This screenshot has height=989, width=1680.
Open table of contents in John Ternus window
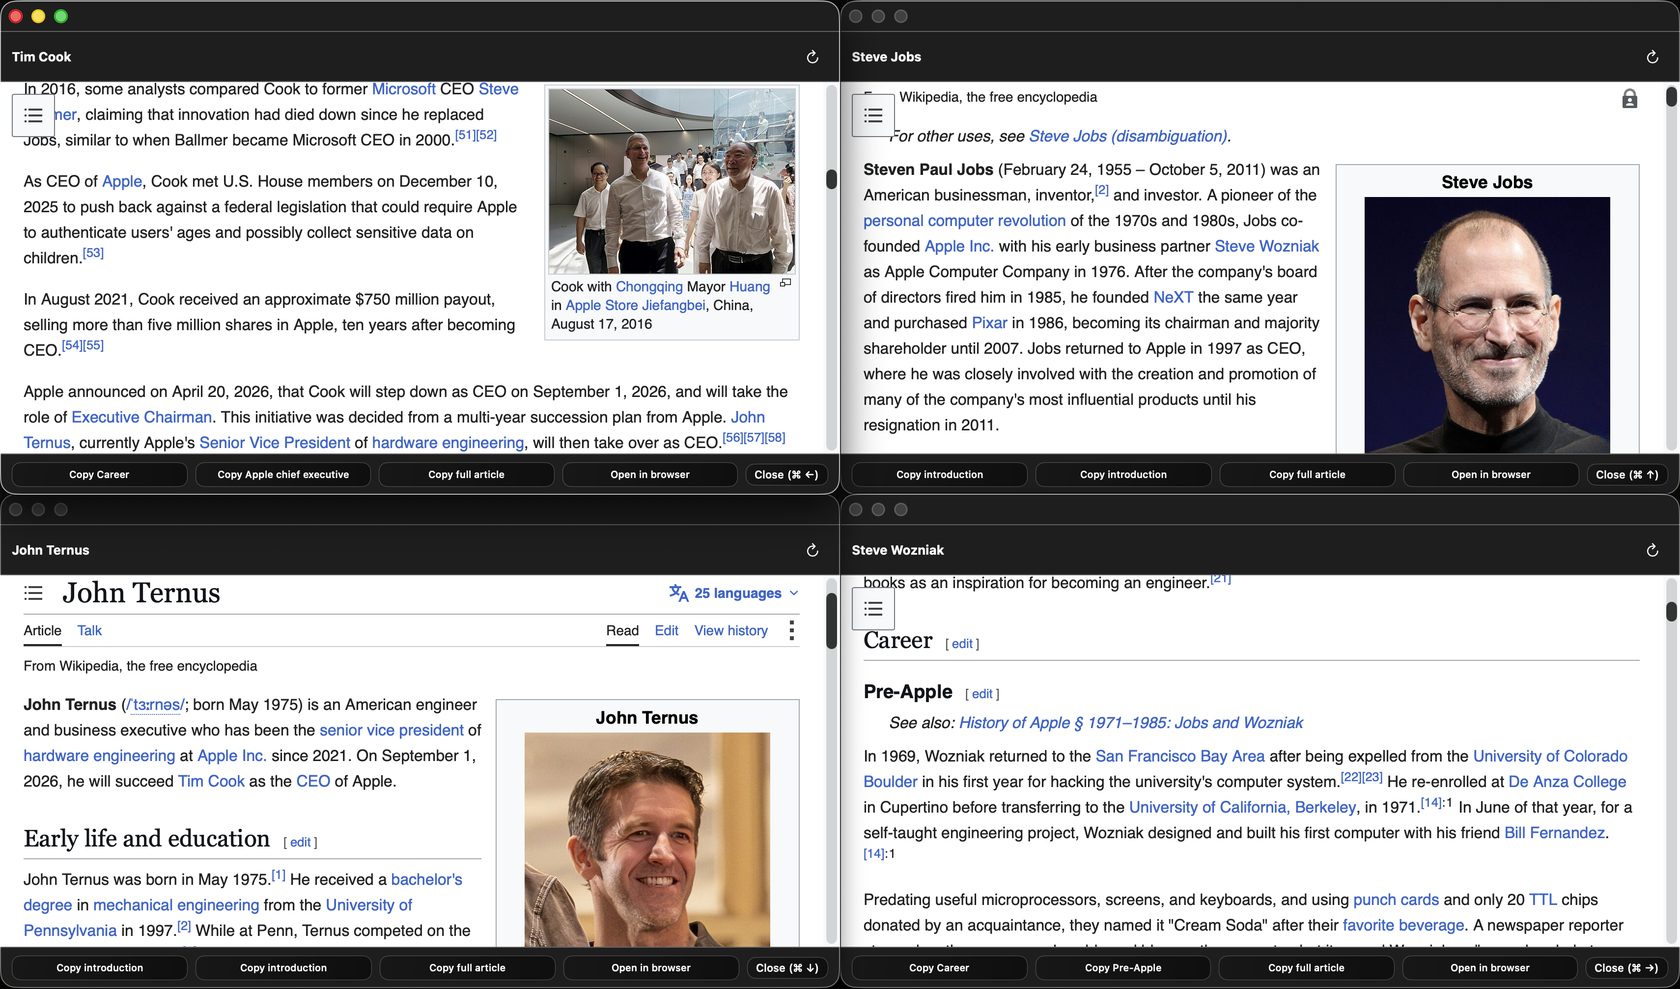tap(33, 593)
